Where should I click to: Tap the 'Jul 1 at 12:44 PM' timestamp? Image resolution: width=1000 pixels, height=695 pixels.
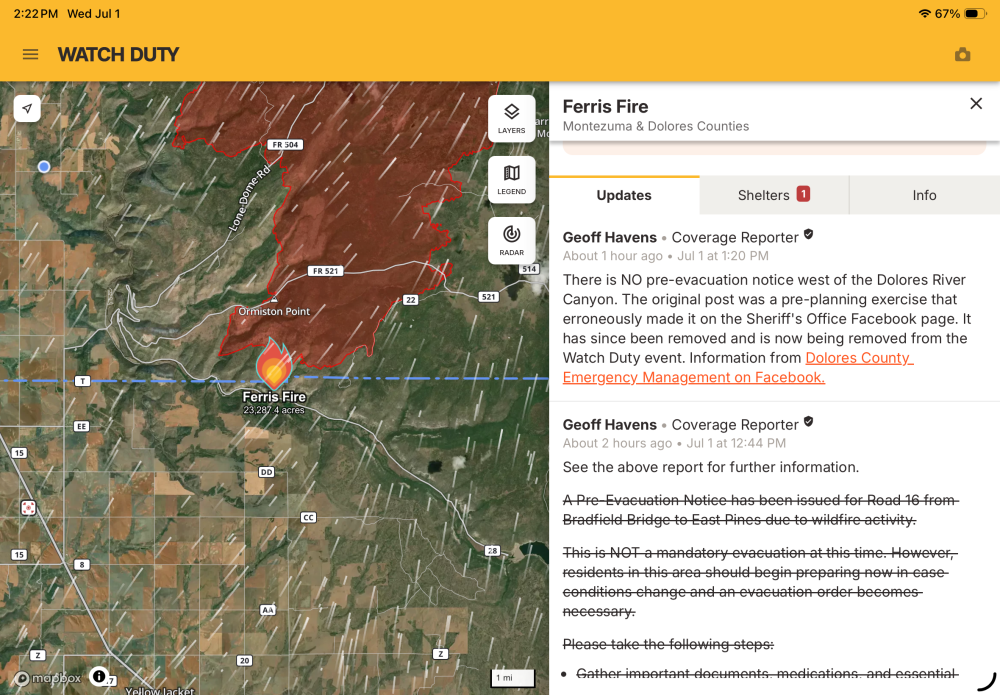736,443
